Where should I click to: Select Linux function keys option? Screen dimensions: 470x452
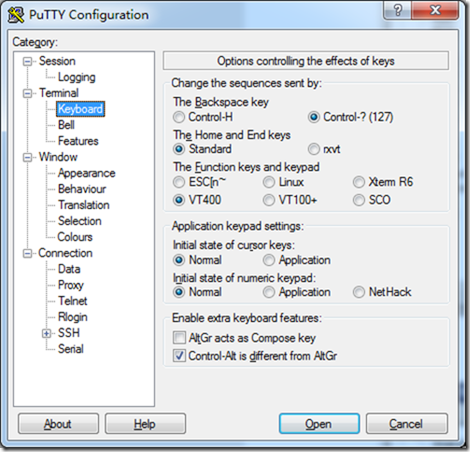point(283,182)
